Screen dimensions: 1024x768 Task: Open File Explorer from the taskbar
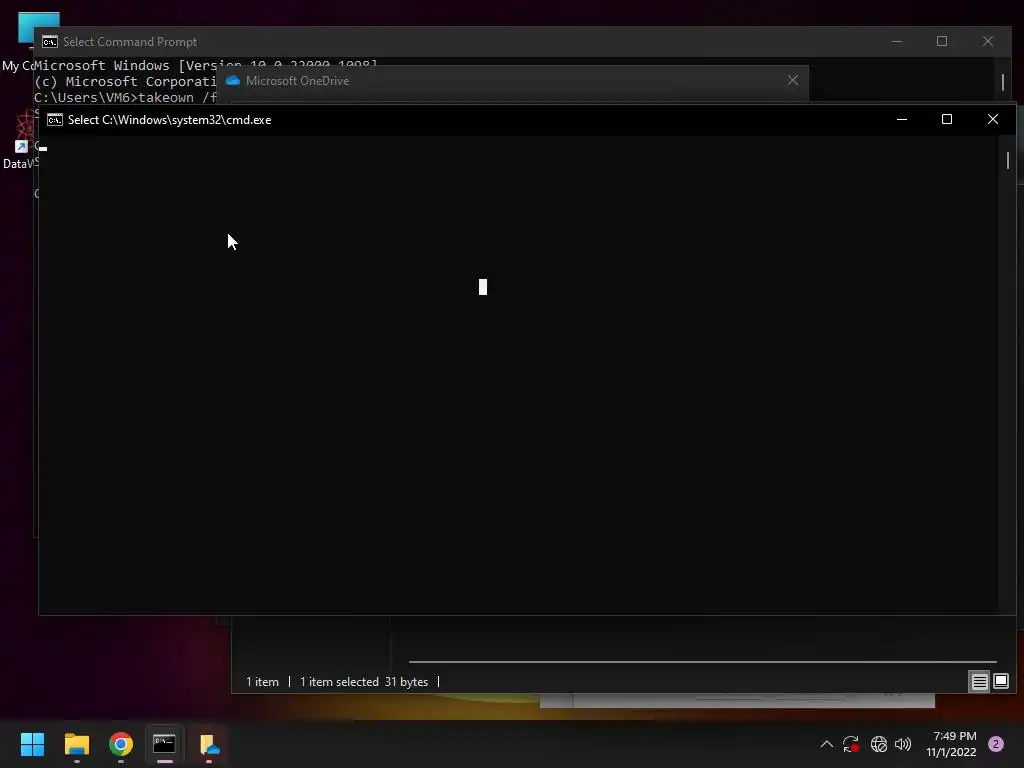point(76,744)
